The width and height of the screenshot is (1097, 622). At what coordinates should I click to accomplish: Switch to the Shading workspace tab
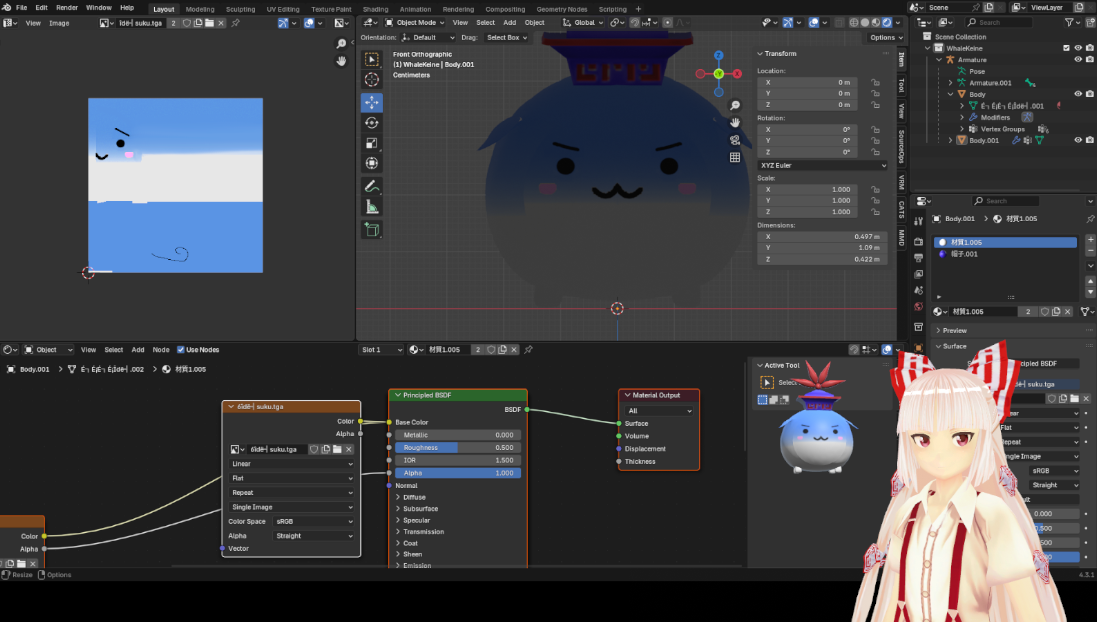pos(375,9)
